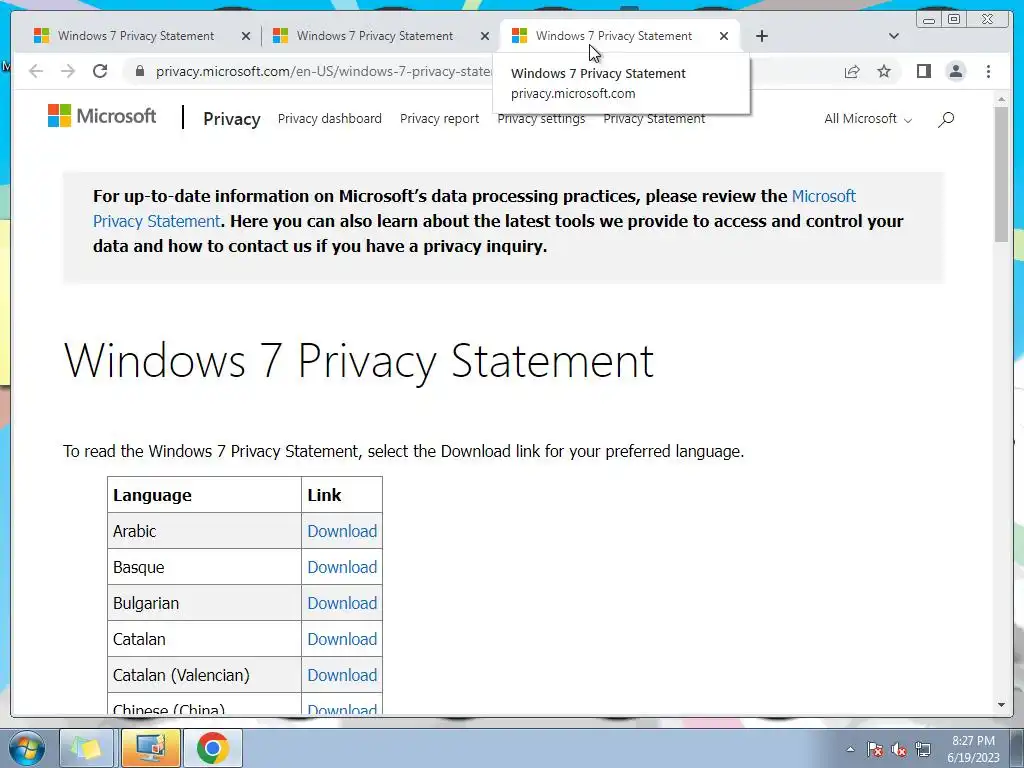
Task: Switch to the first Windows 7 Privacy Statement tab
Action: coord(136,36)
